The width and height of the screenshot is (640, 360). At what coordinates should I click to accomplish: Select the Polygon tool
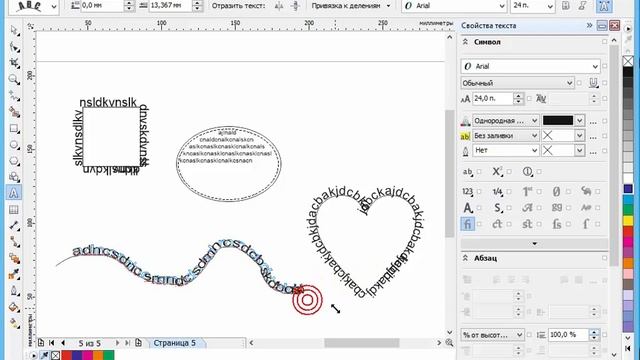coord(14,161)
